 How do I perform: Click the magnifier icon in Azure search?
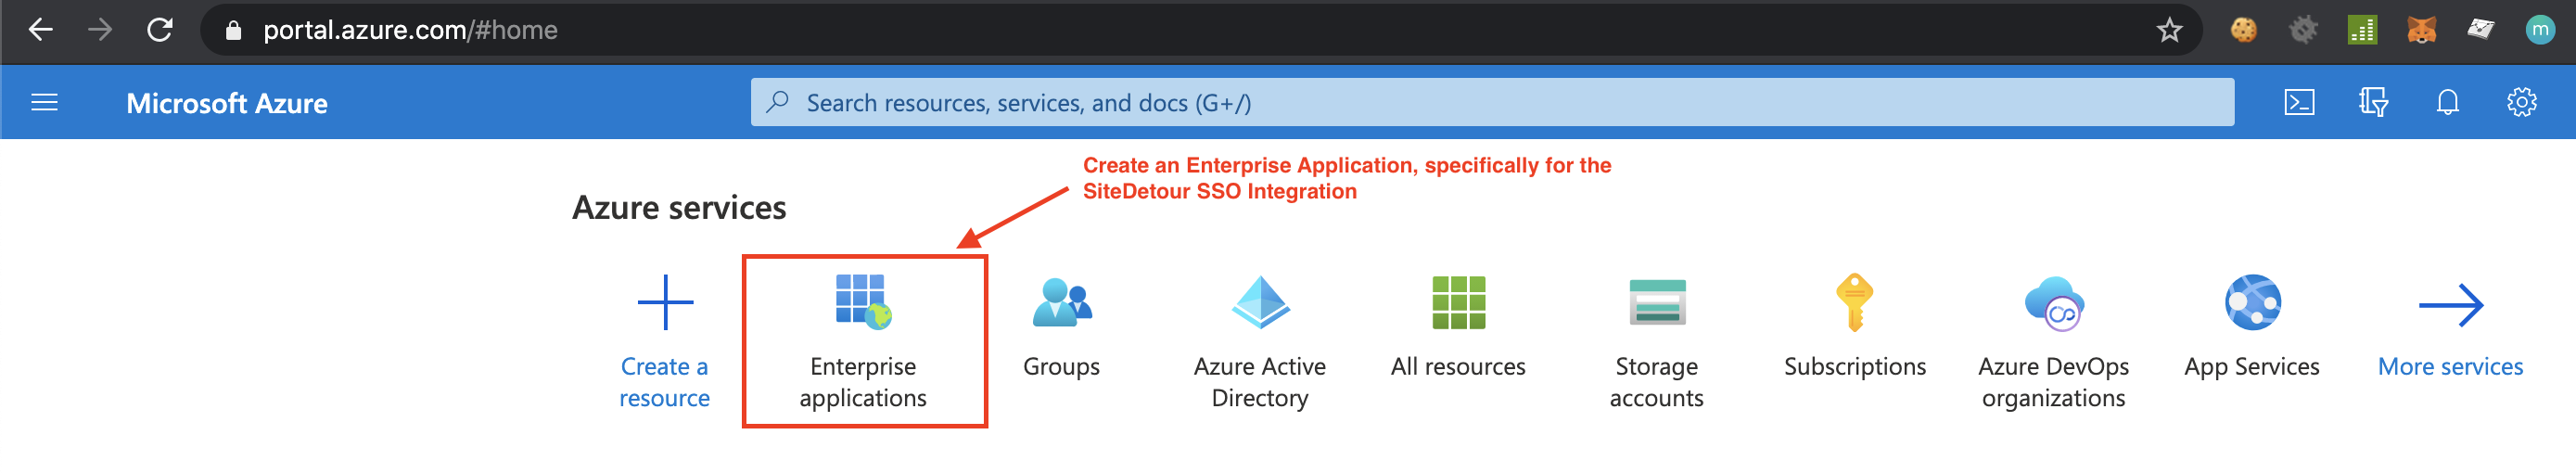778,102
